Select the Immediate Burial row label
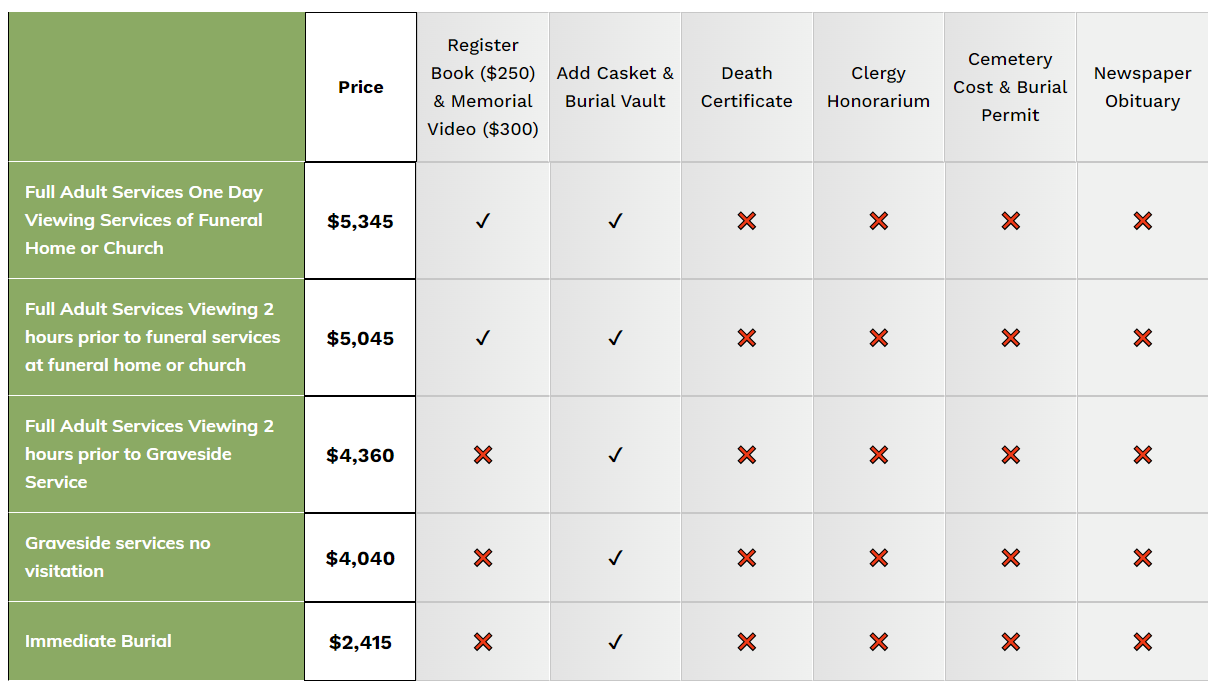Image resolution: width=1218 pixels, height=691 pixels. pos(98,641)
